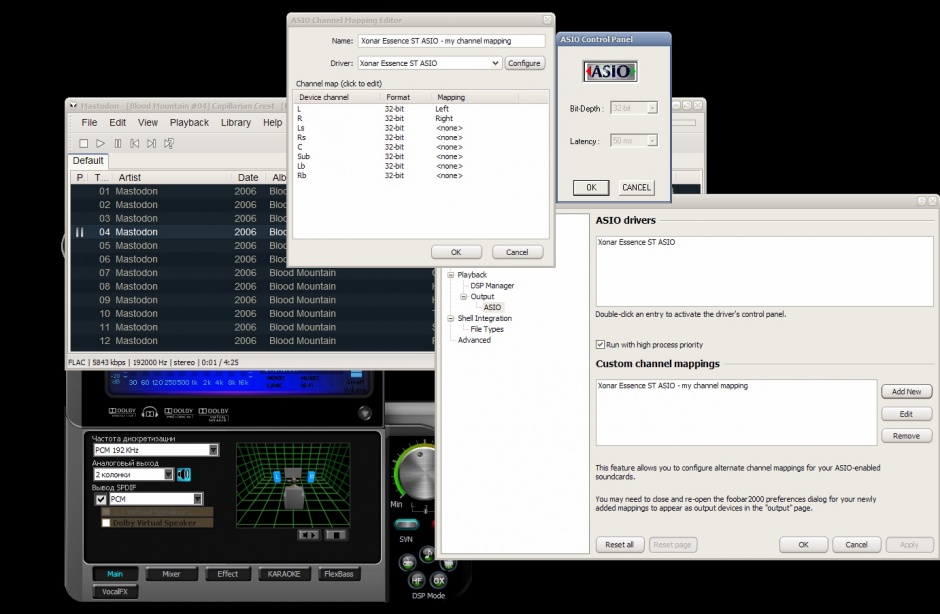Open the Playback menu in foobar2000
Viewport: 940px width, 614px height.
(x=189, y=122)
